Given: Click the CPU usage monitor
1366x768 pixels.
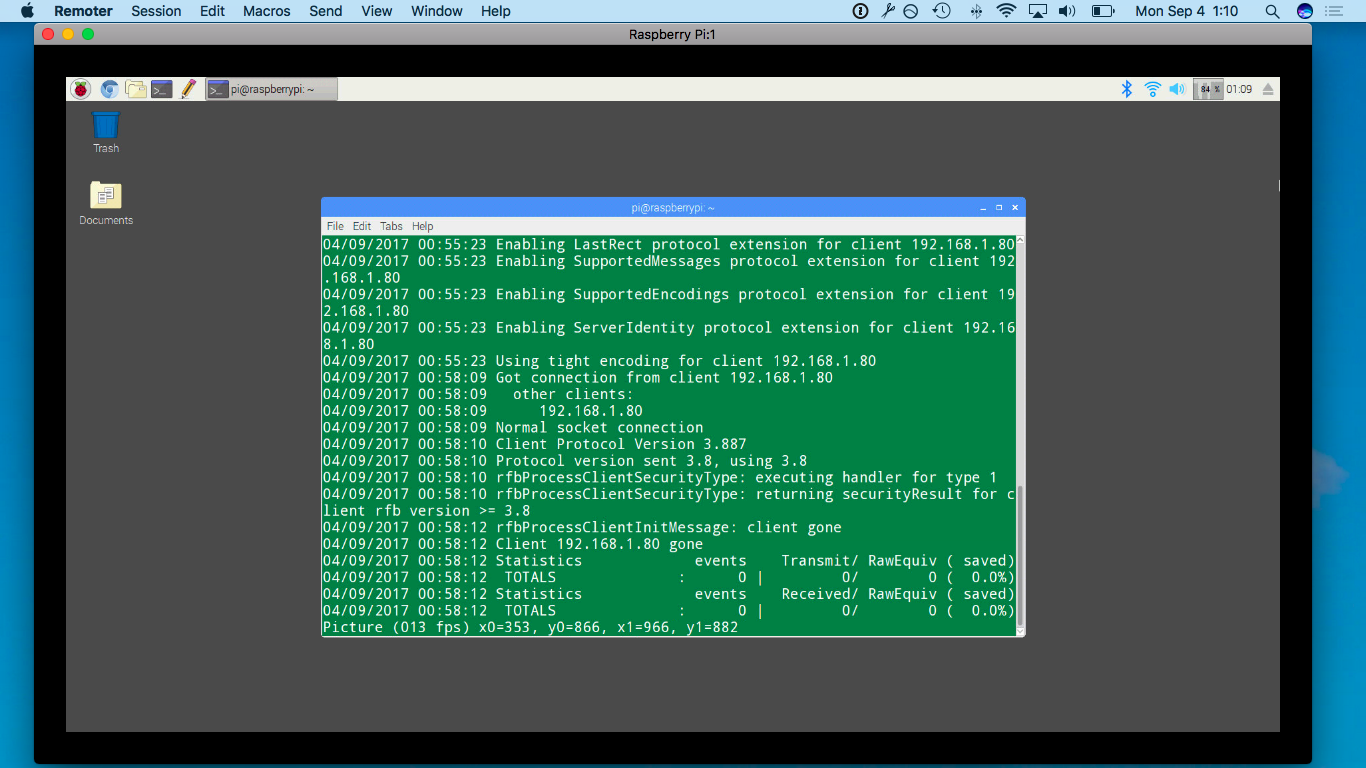Looking at the screenshot, I should click(1210, 89).
